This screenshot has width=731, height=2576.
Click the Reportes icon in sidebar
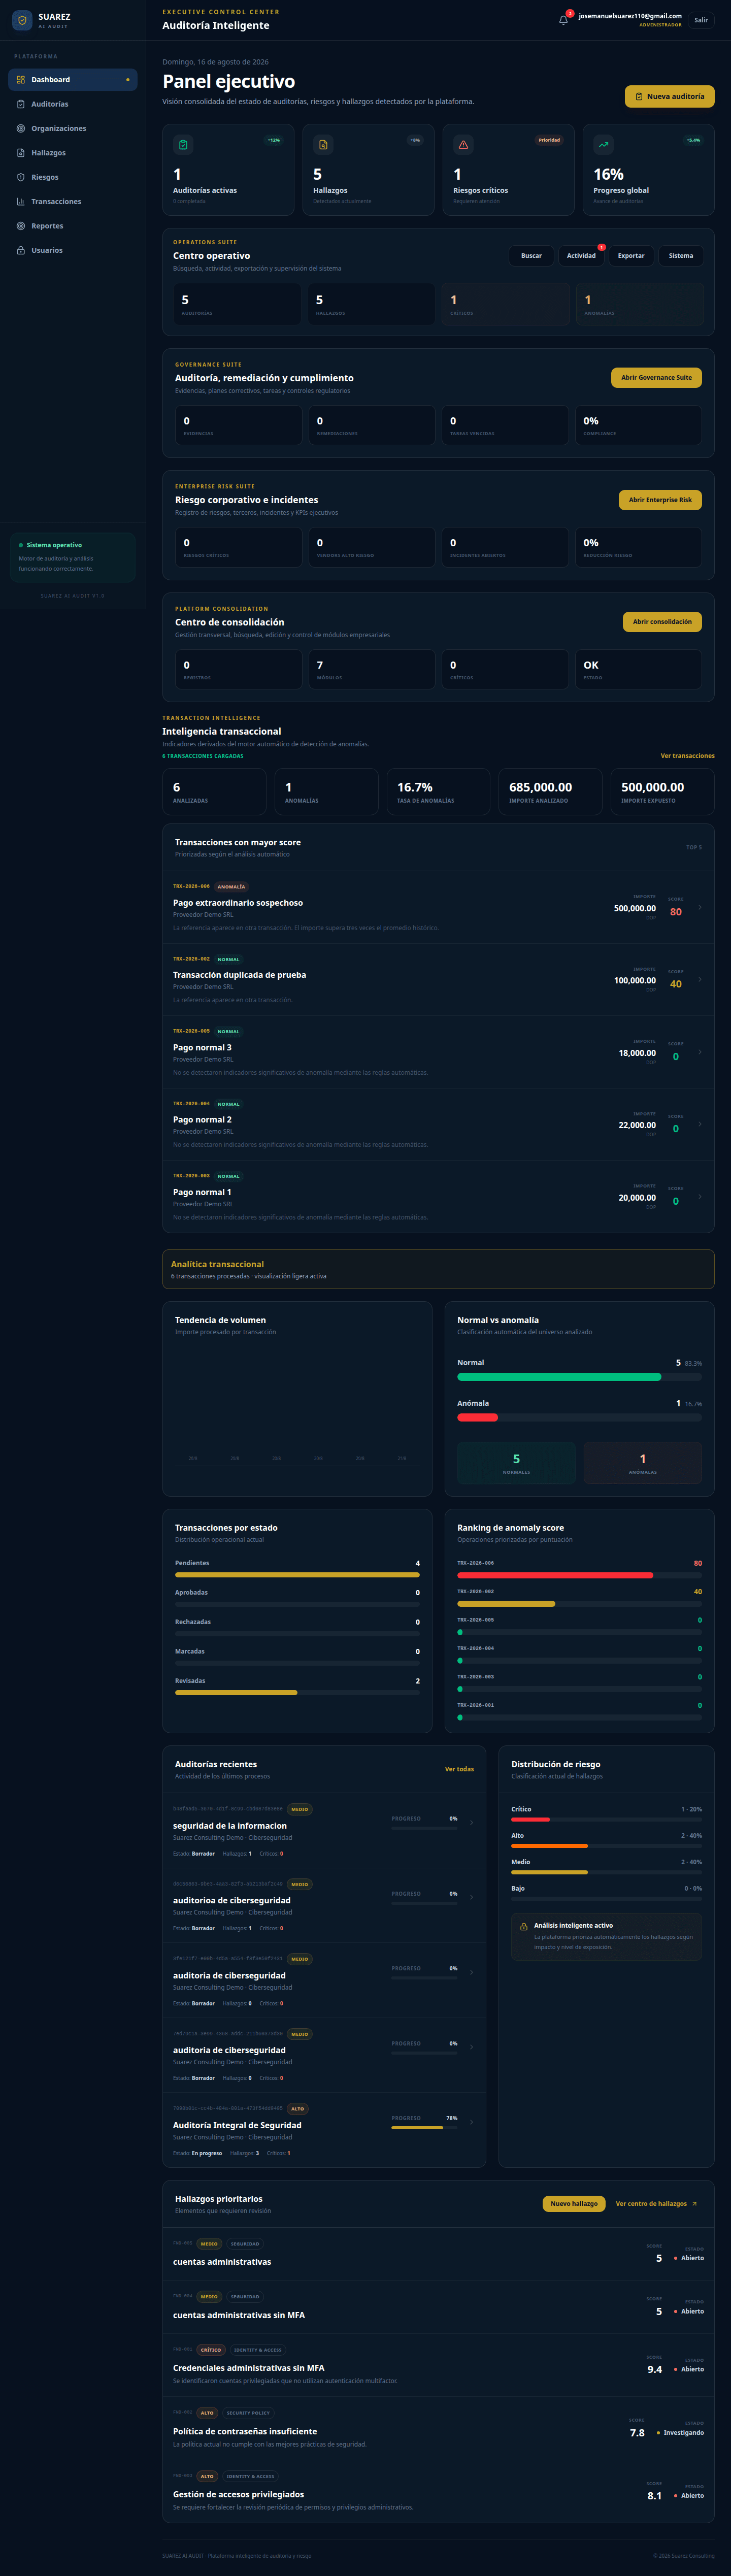[x=21, y=226]
